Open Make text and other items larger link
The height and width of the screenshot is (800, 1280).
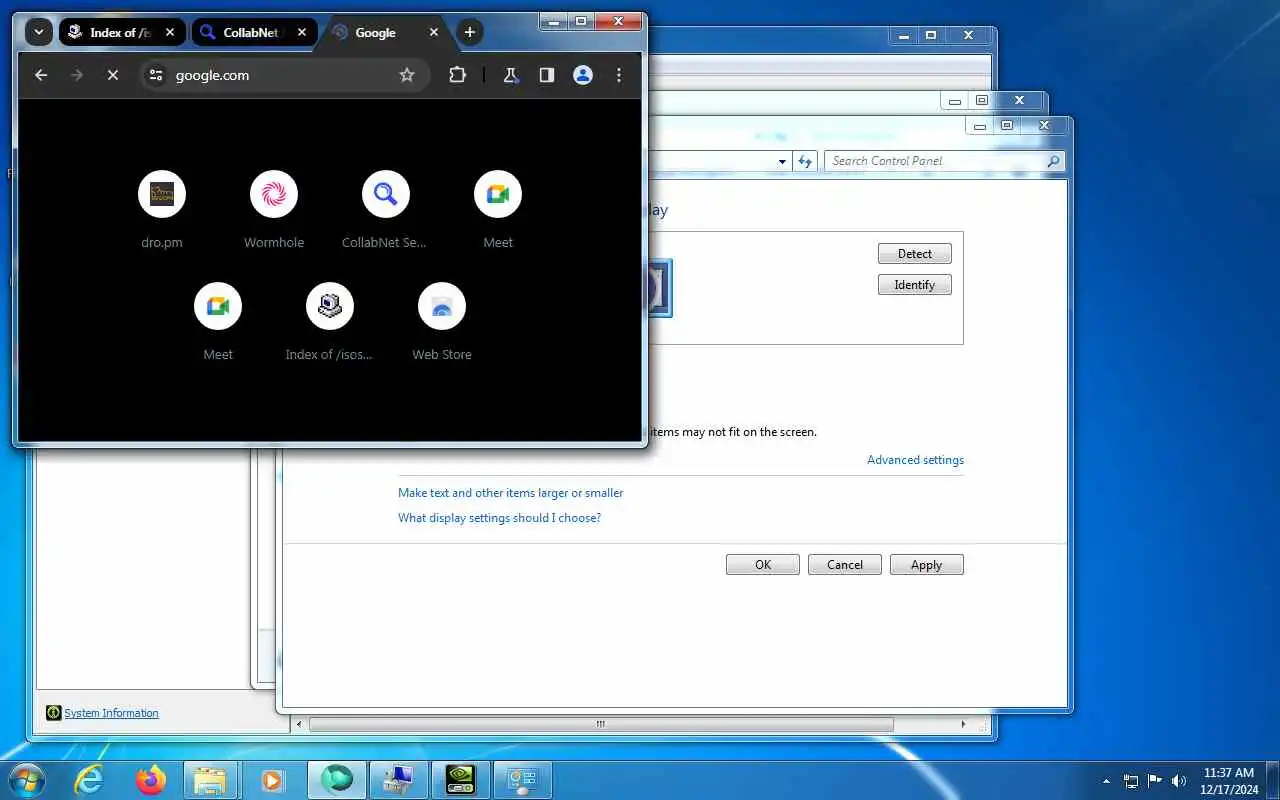pyautogui.click(x=510, y=493)
